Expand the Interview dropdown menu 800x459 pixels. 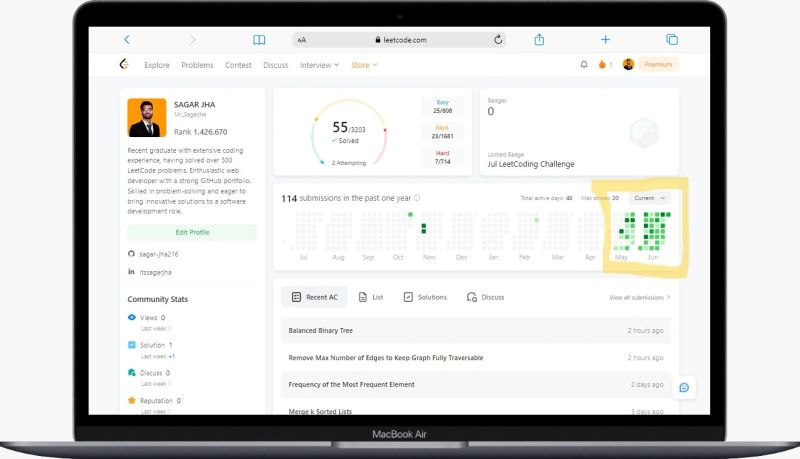click(319, 65)
